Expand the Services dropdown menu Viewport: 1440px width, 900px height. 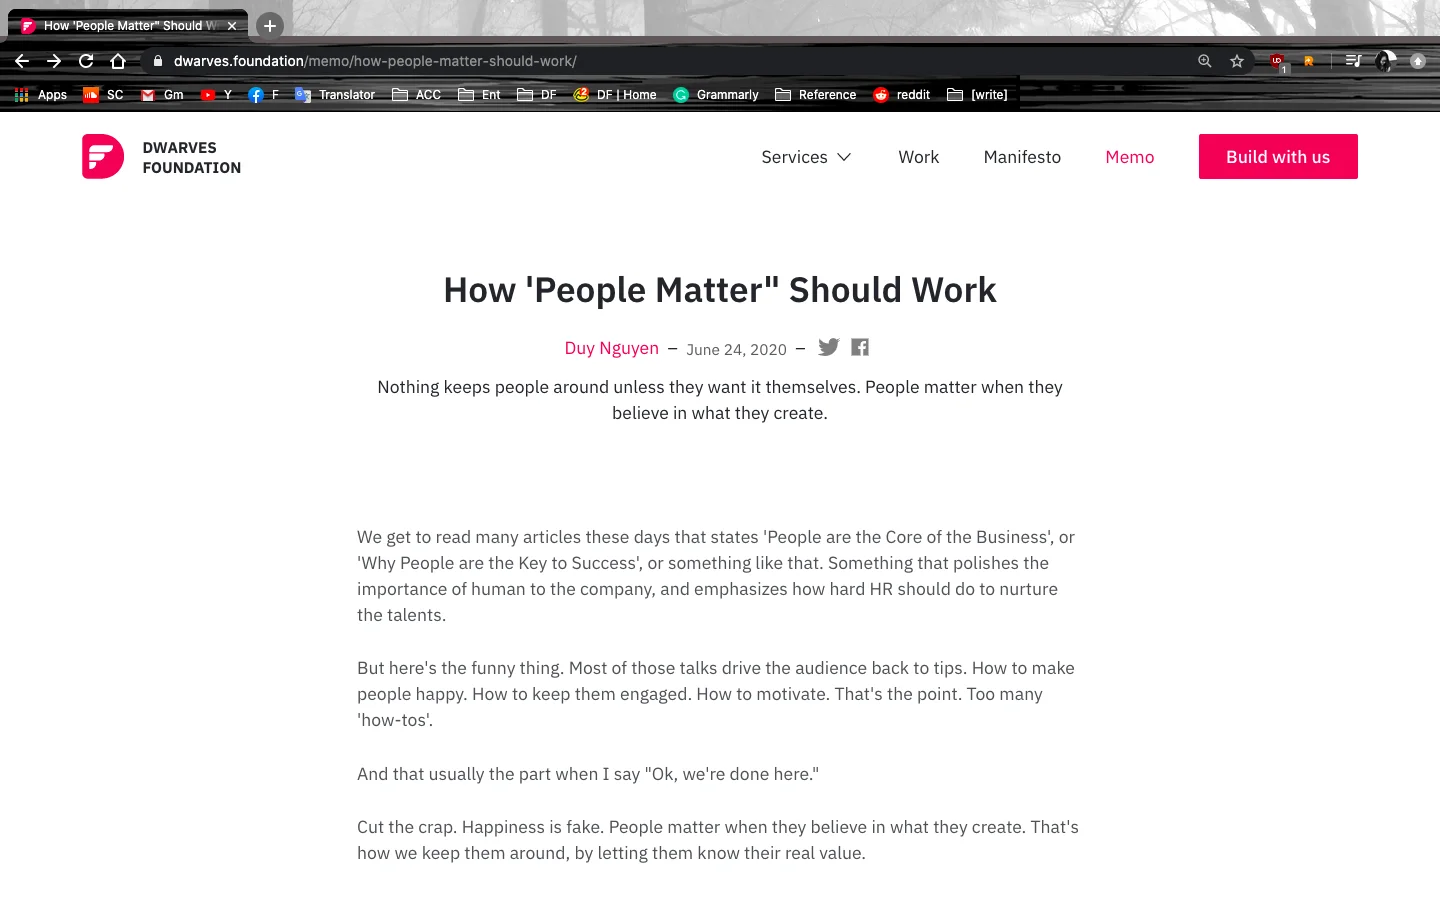(x=806, y=157)
